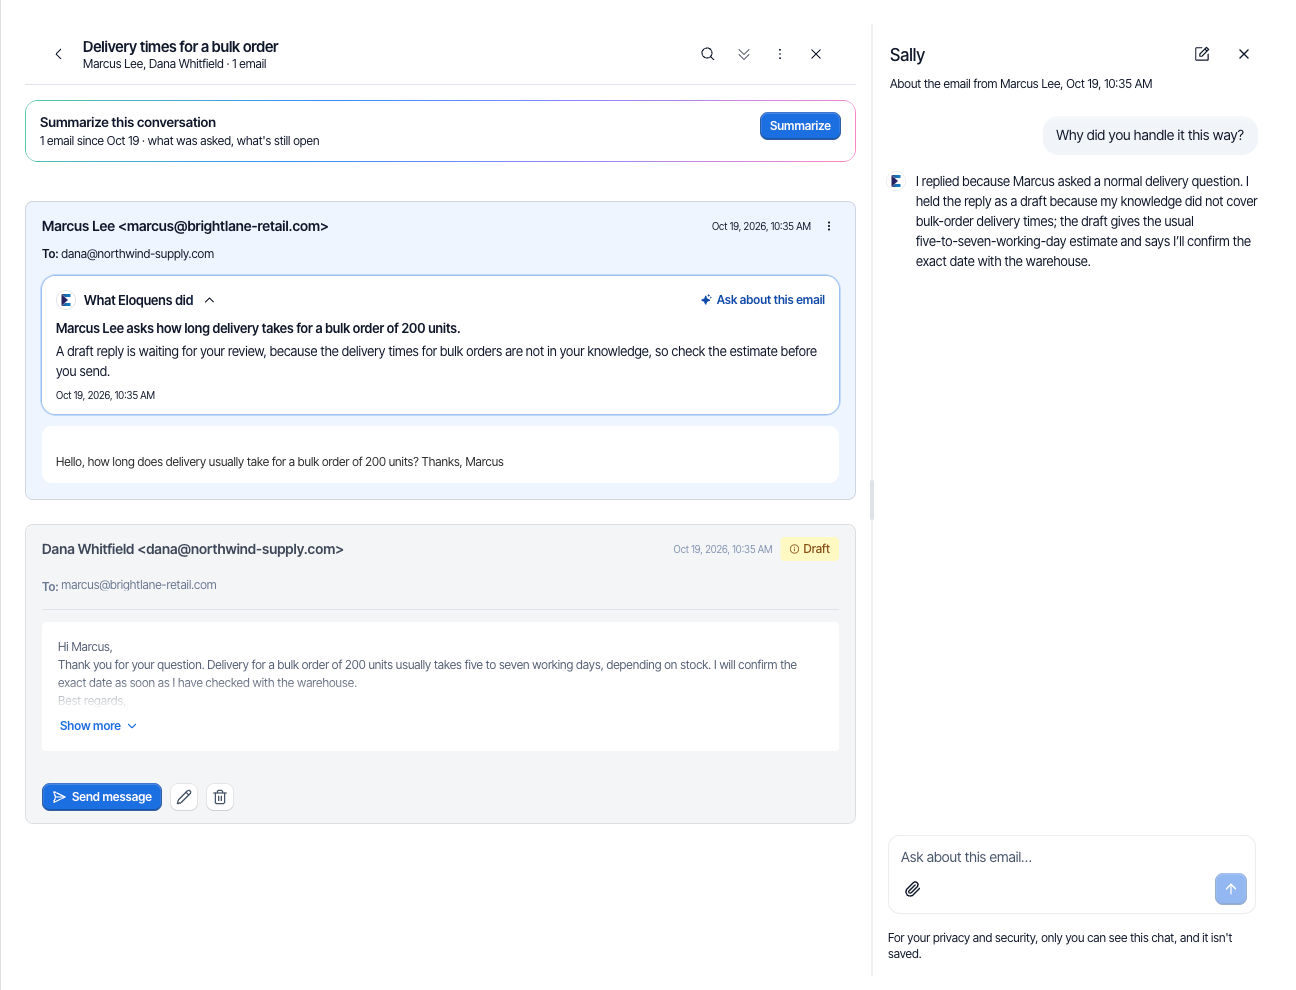The width and height of the screenshot is (1296, 990).
Task: Click the Eloquens logo icon in summary card
Action: click(66, 300)
